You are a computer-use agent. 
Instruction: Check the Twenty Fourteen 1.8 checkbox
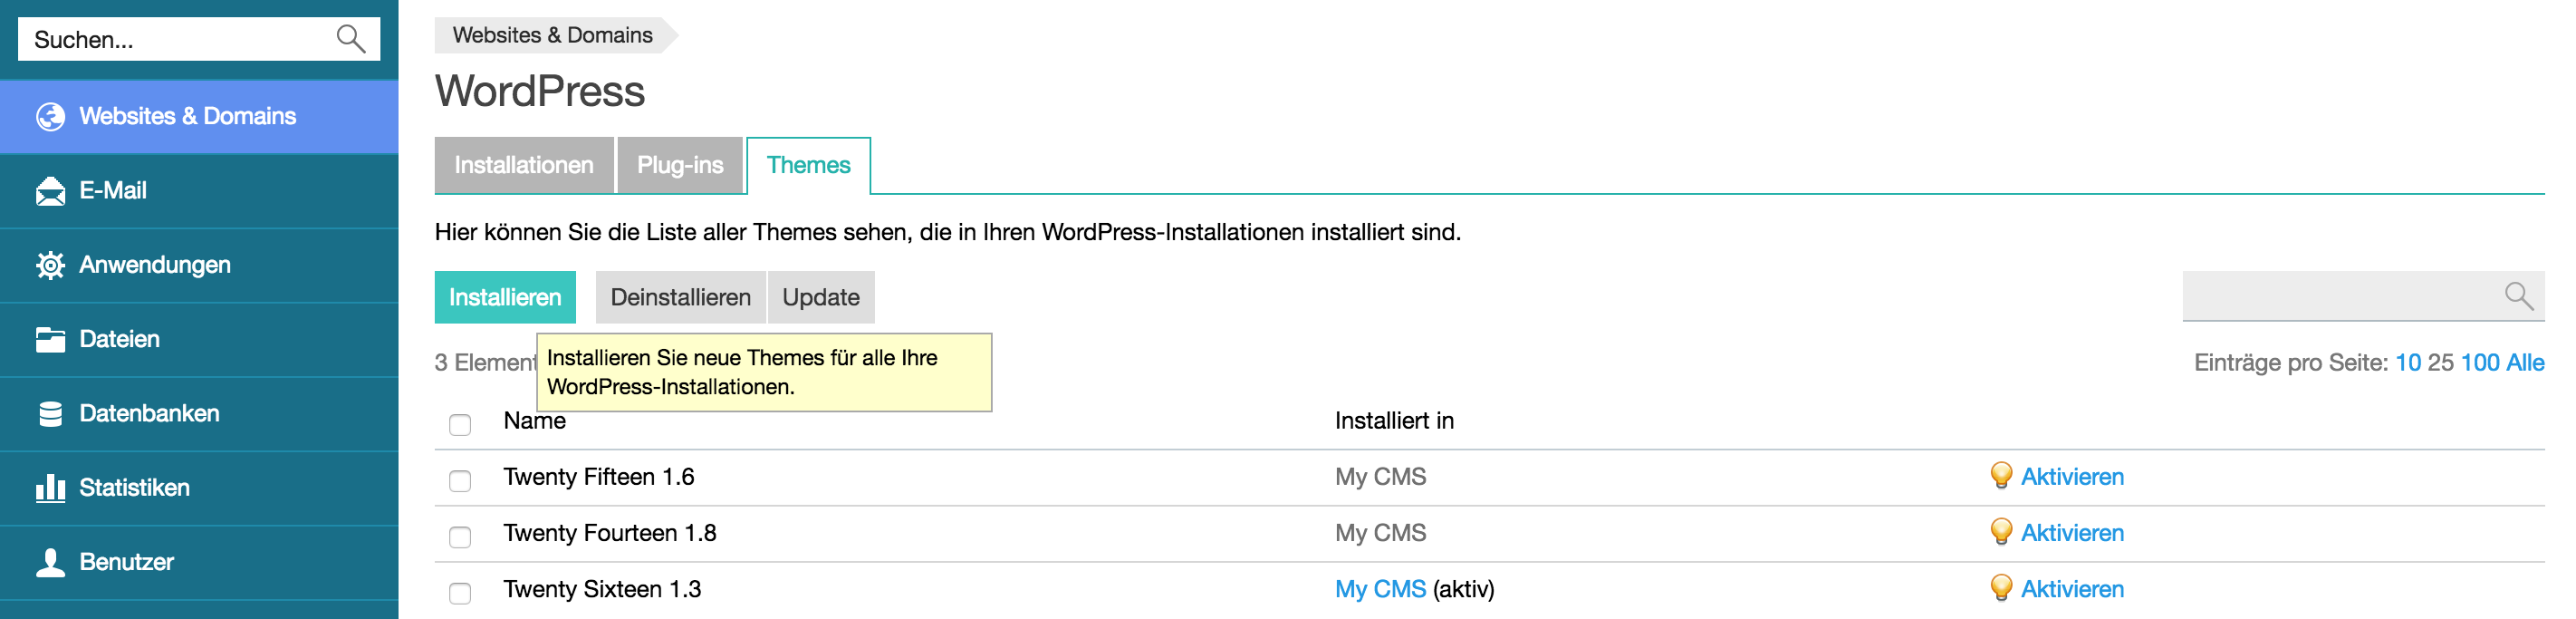click(460, 537)
